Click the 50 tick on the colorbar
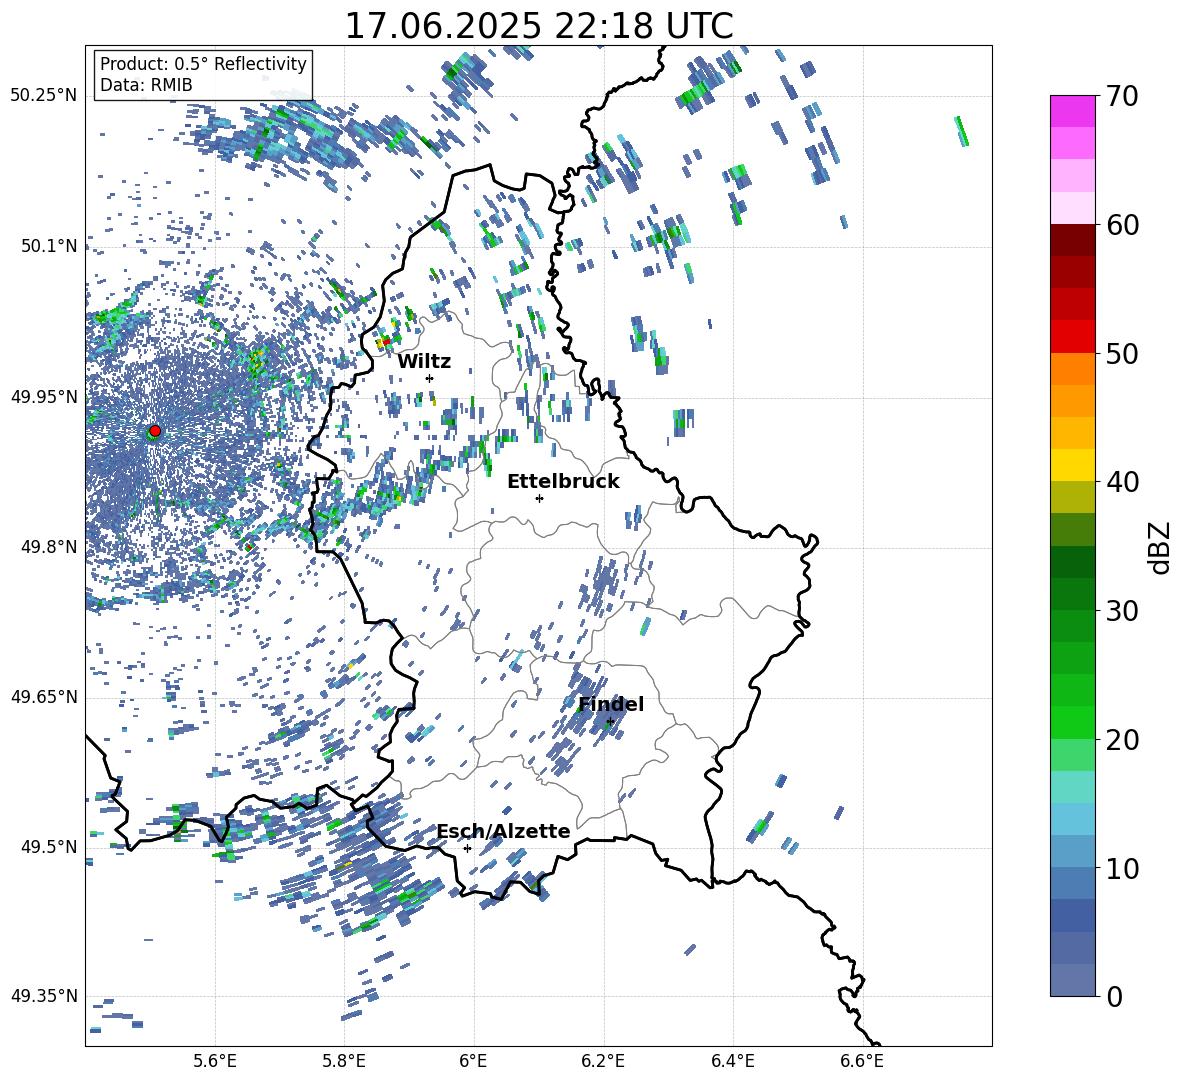 click(x=1121, y=353)
